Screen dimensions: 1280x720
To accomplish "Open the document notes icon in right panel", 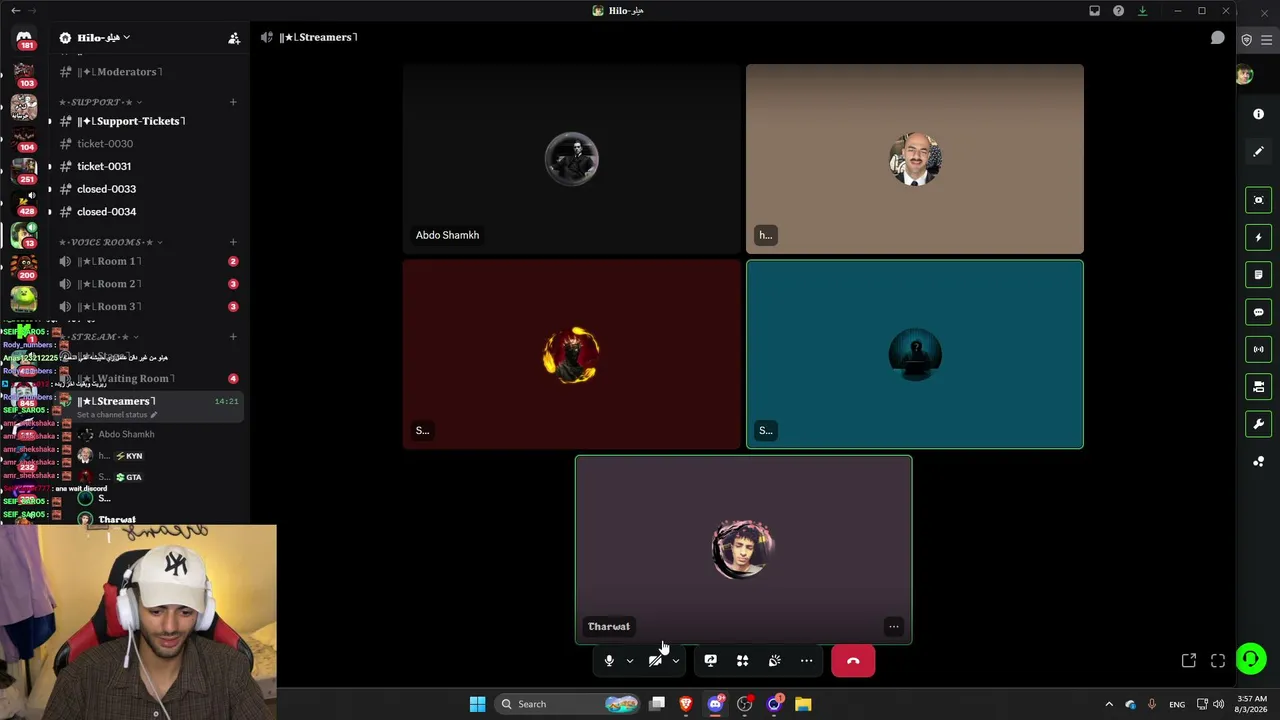I will pos(1259,275).
